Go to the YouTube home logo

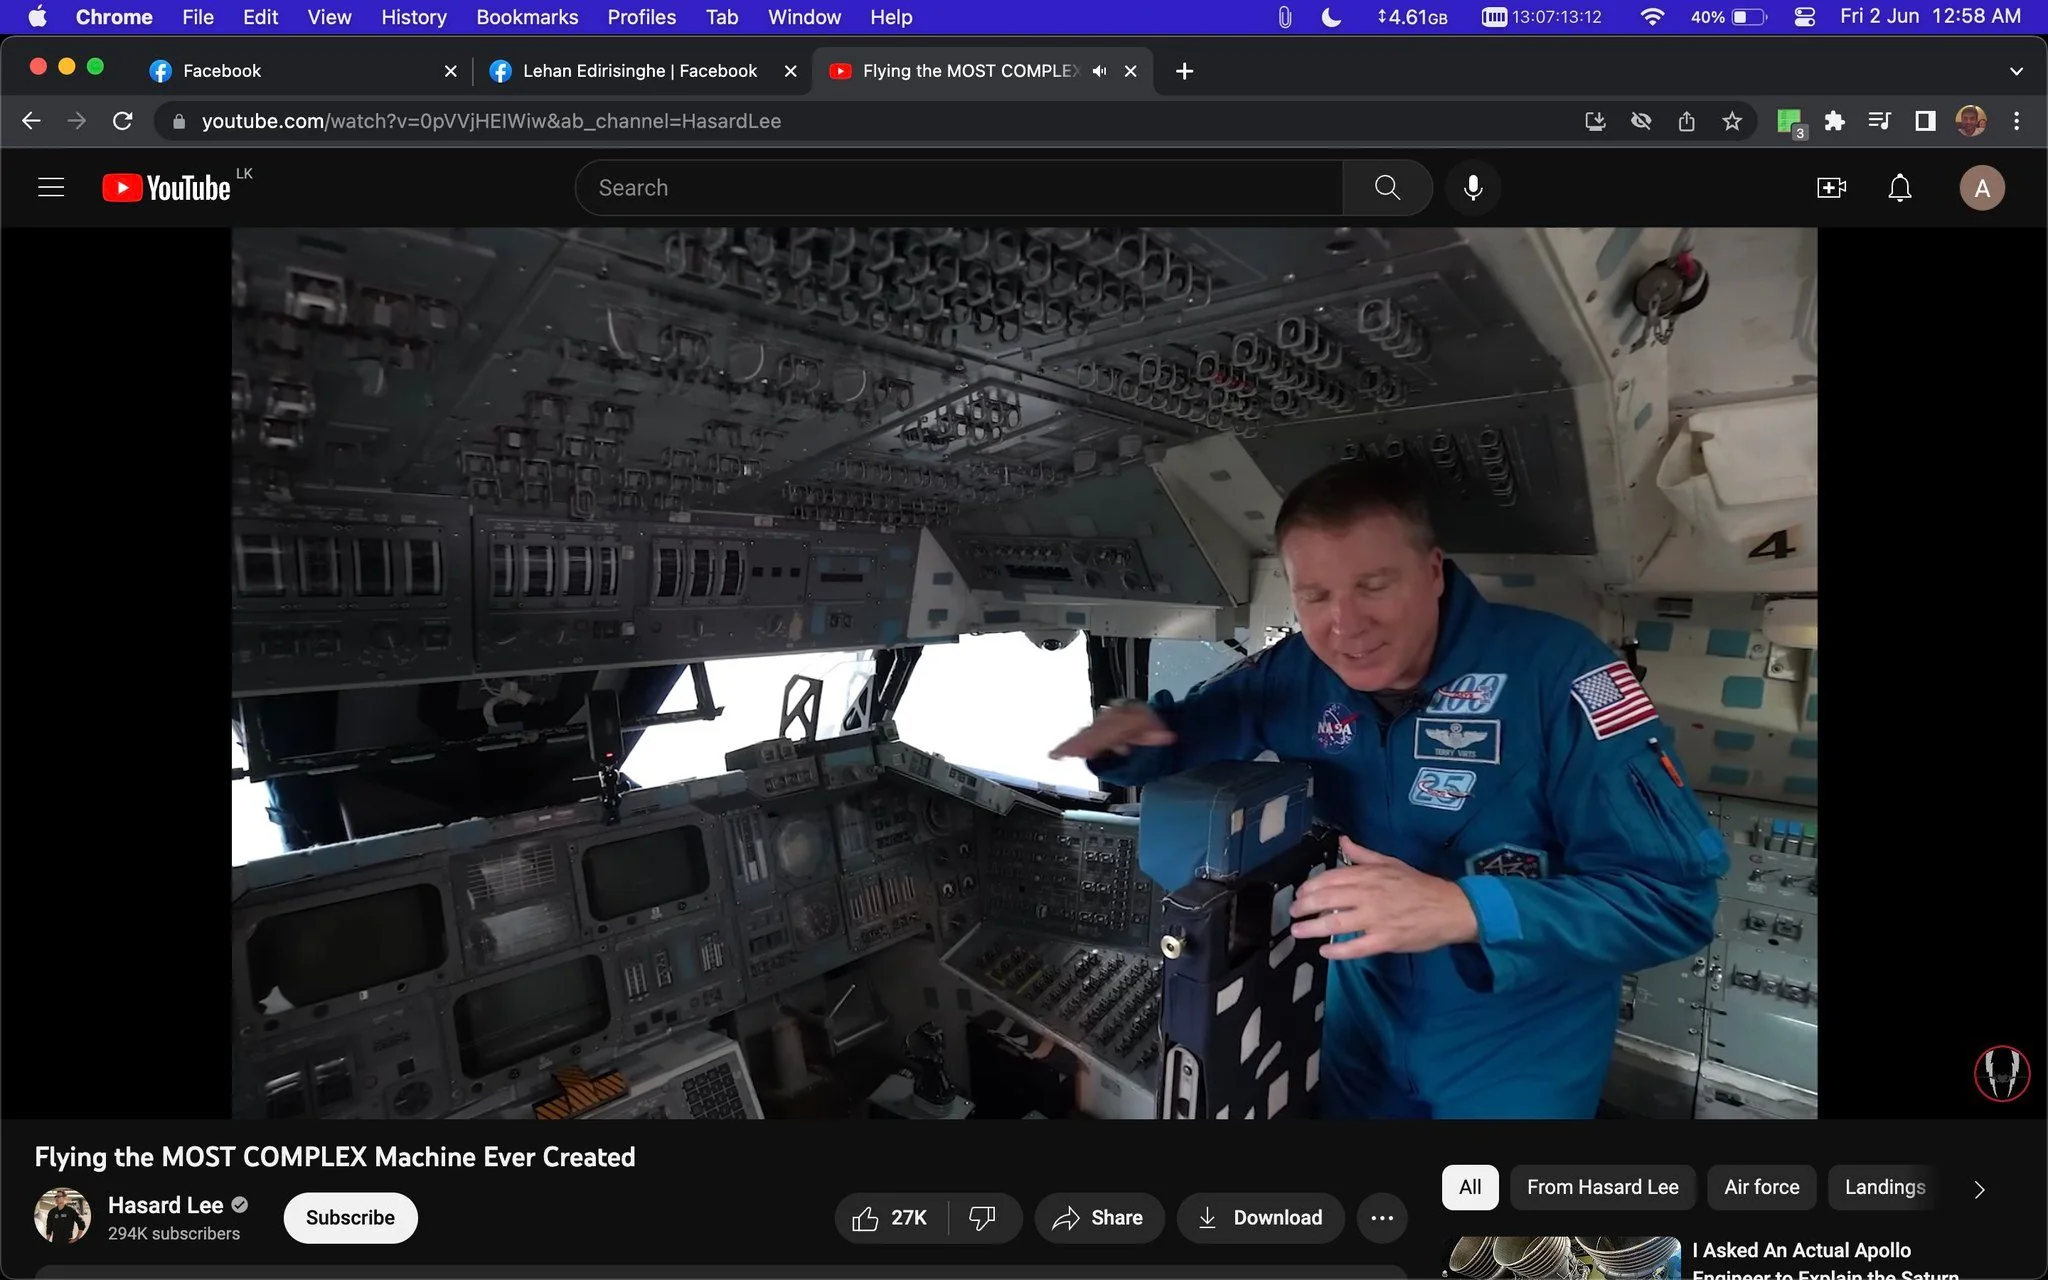[x=167, y=188]
